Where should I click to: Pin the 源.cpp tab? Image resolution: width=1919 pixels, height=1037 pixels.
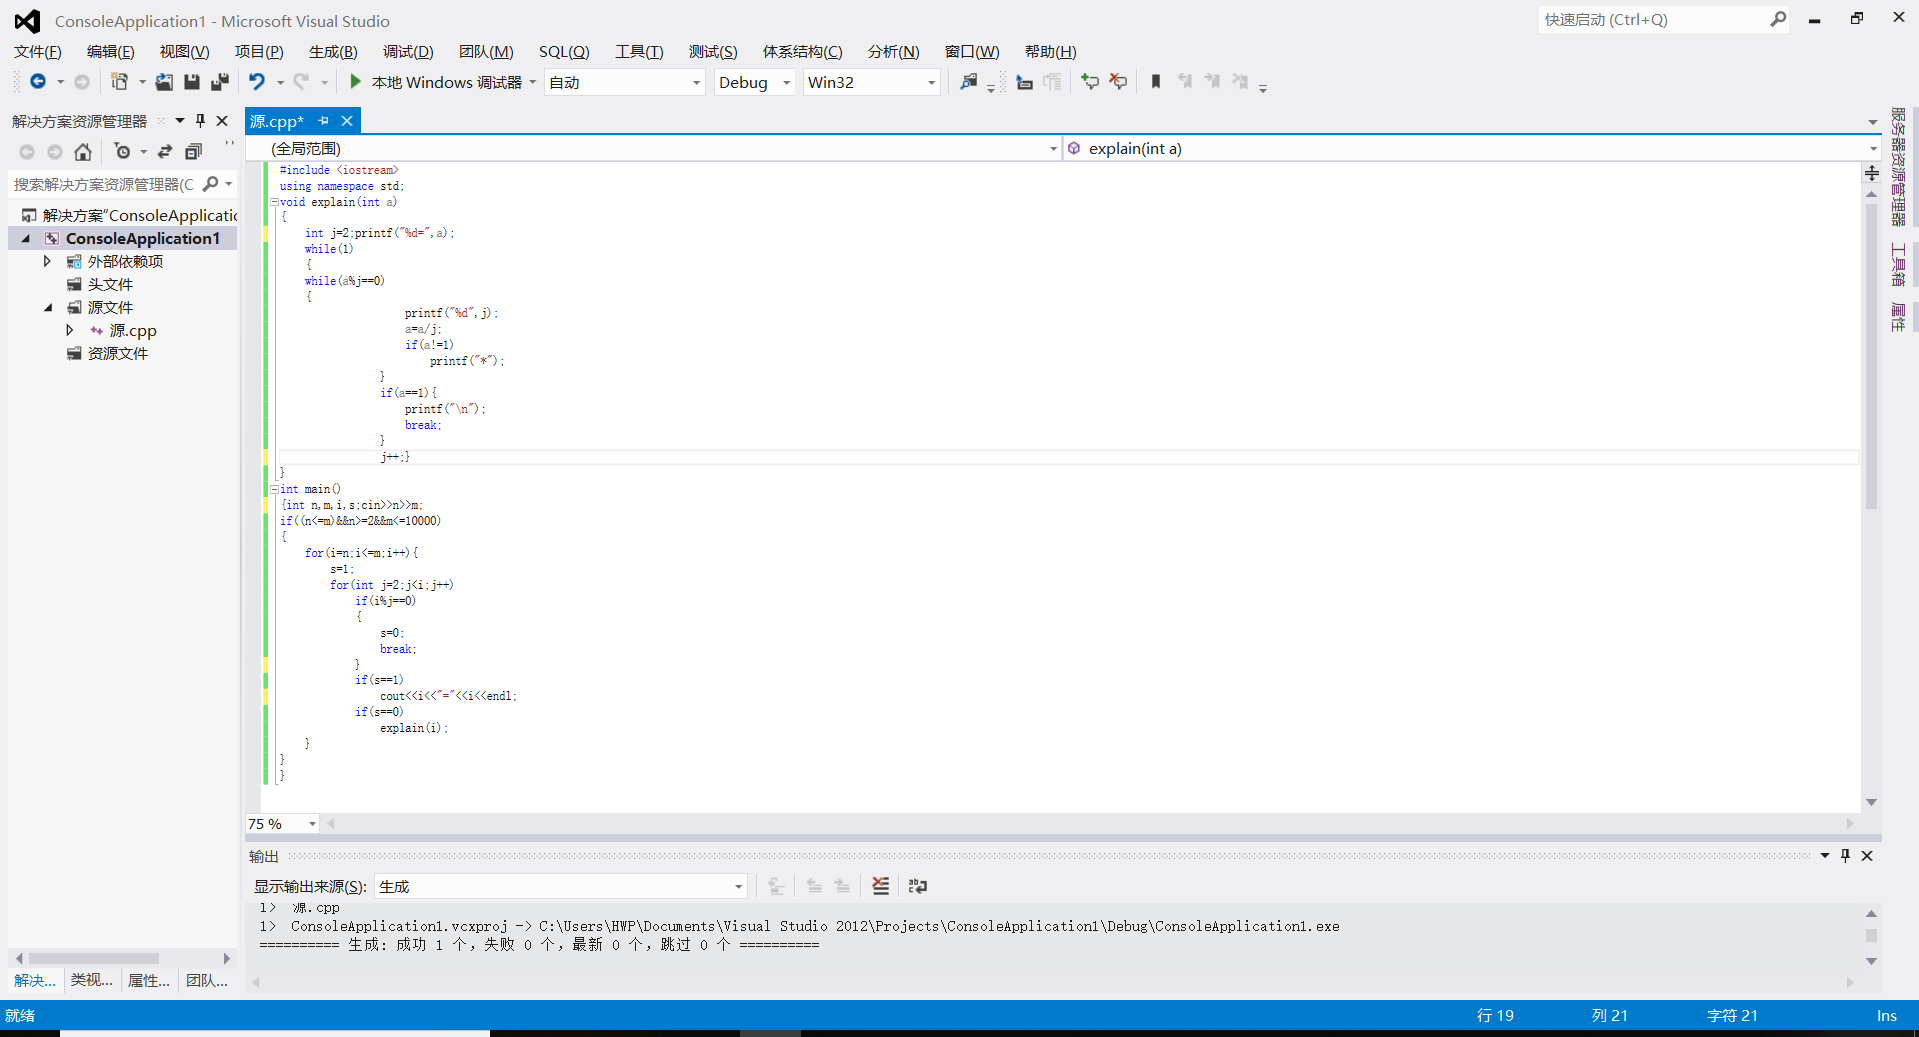coord(323,121)
